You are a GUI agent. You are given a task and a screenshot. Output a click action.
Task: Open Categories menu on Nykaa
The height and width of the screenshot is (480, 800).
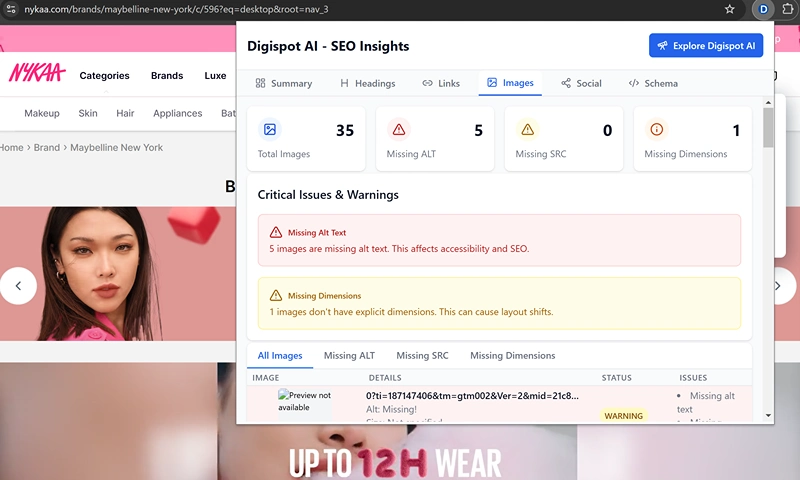tap(105, 75)
